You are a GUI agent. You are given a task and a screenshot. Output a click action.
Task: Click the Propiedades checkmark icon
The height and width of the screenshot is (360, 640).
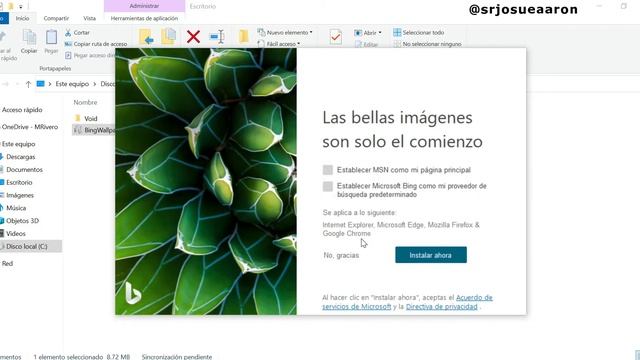pos(336,37)
